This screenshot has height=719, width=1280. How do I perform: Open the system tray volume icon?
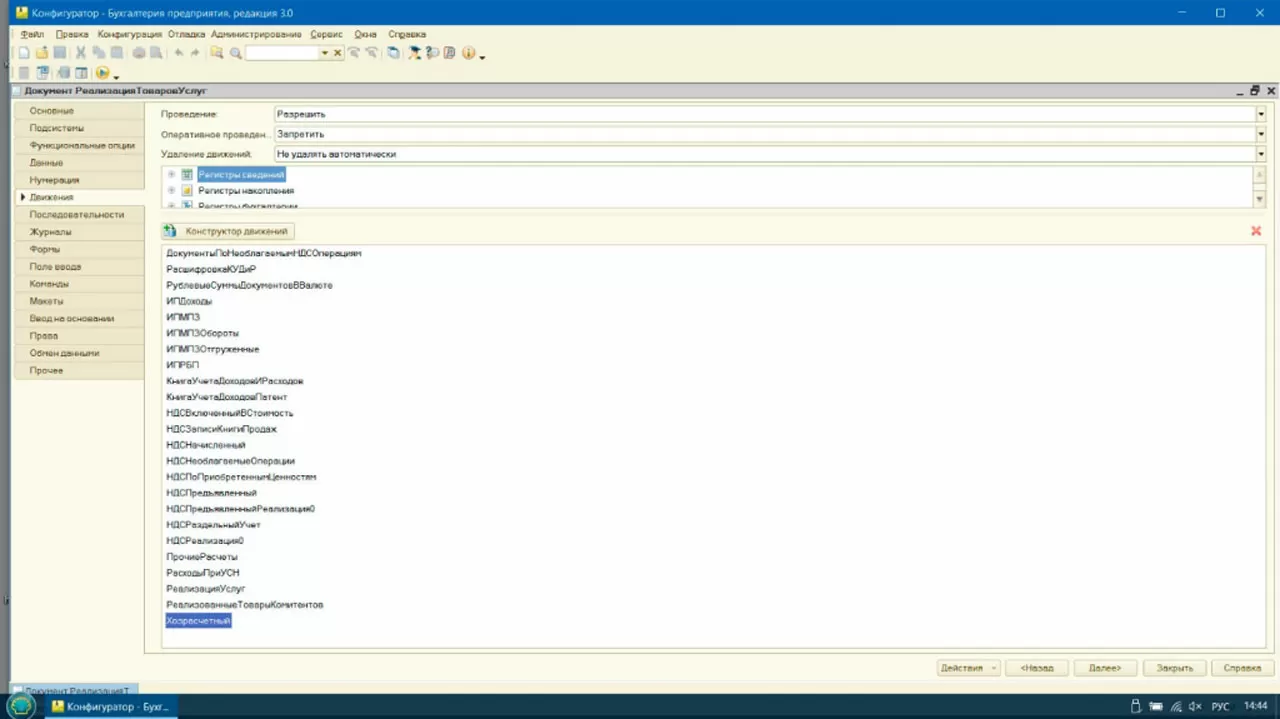pyautogui.click(x=1195, y=706)
